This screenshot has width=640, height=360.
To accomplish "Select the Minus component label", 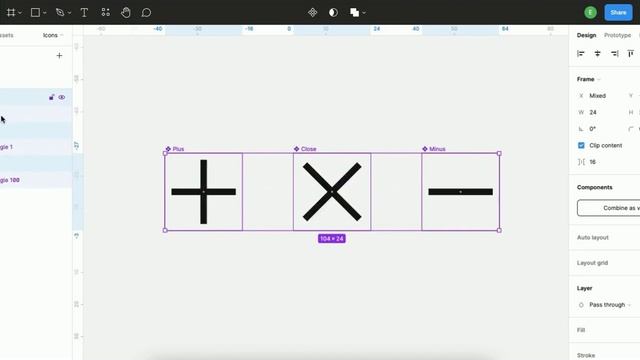I will tap(437, 149).
